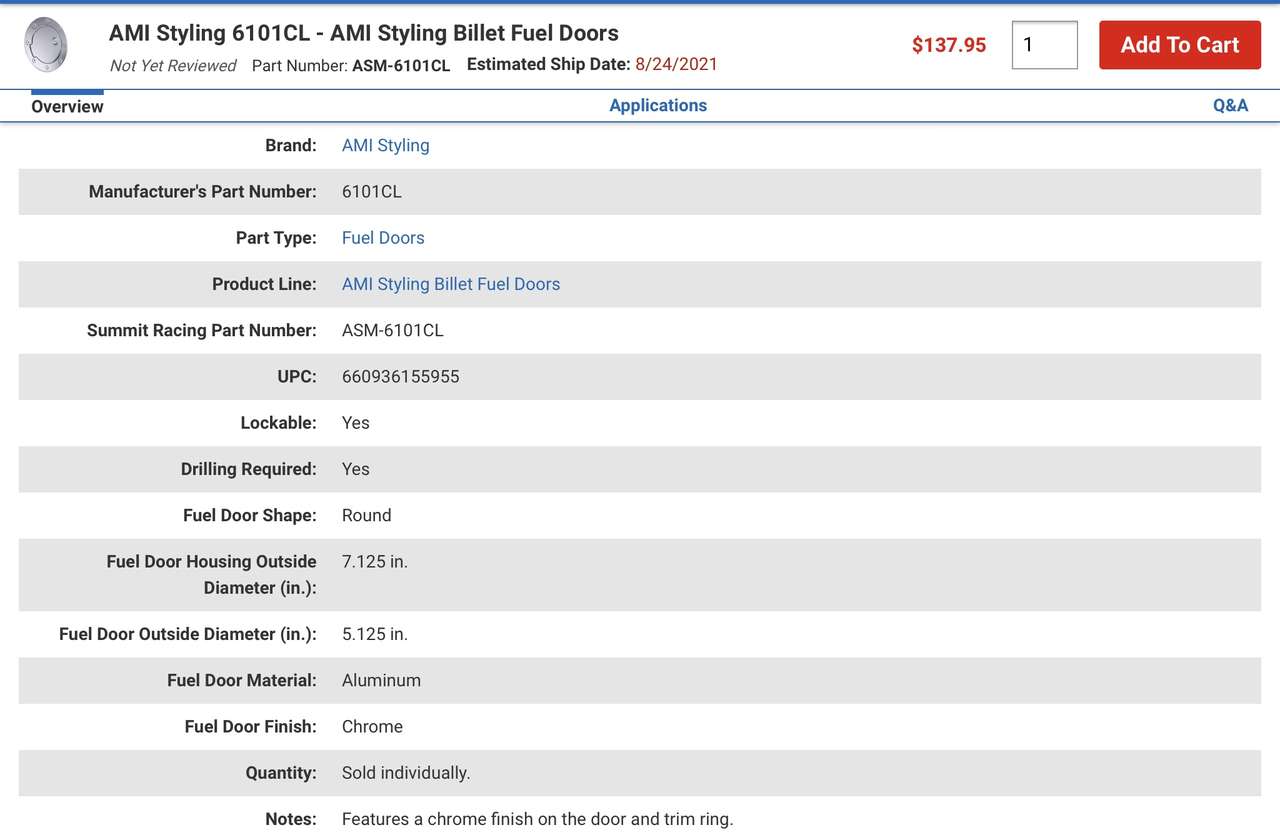Click the 5.125 in. door diameter value
The width and height of the screenshot is (1280, 835).
(374, 634)
